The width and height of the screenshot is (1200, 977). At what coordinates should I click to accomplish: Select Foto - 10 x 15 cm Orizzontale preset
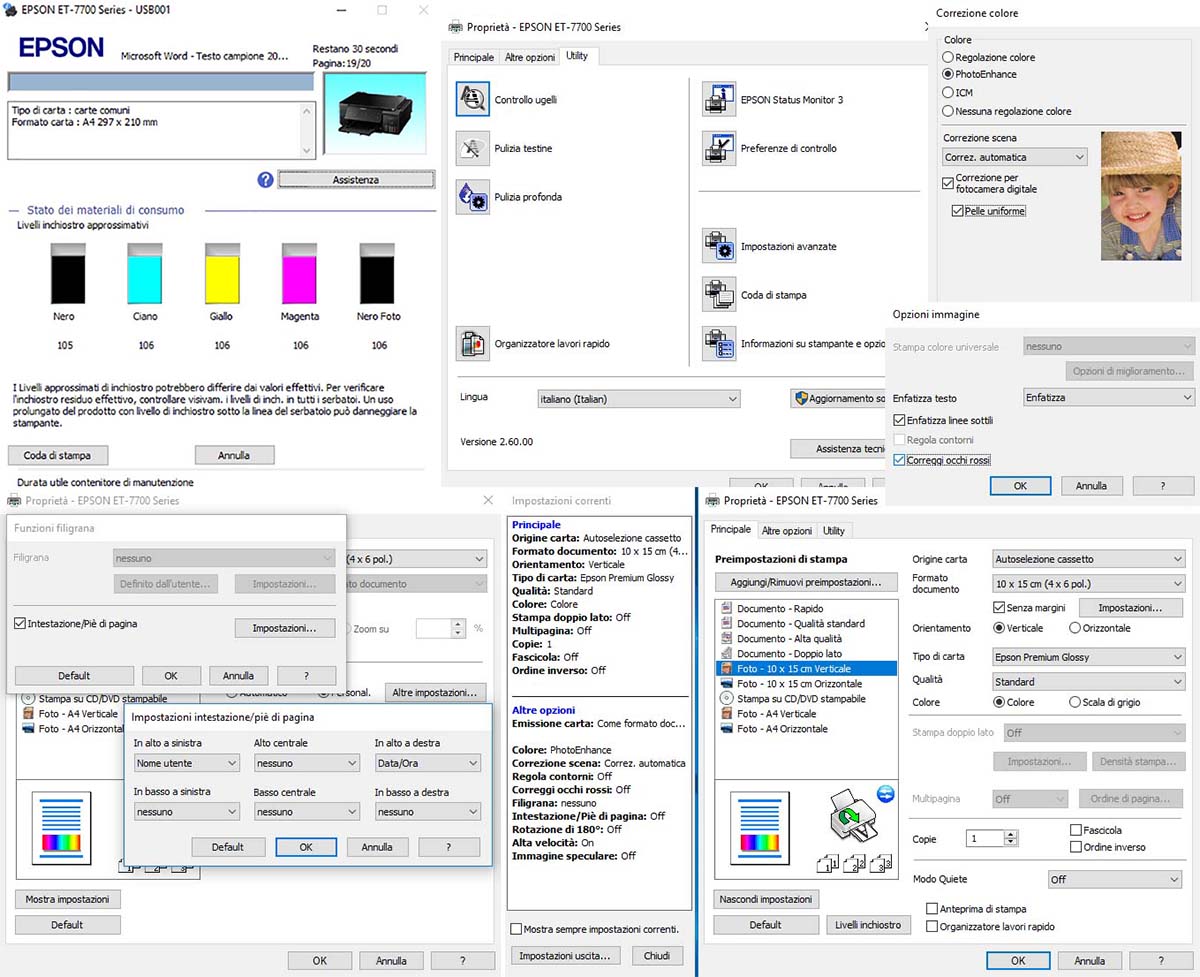point(799,683)
